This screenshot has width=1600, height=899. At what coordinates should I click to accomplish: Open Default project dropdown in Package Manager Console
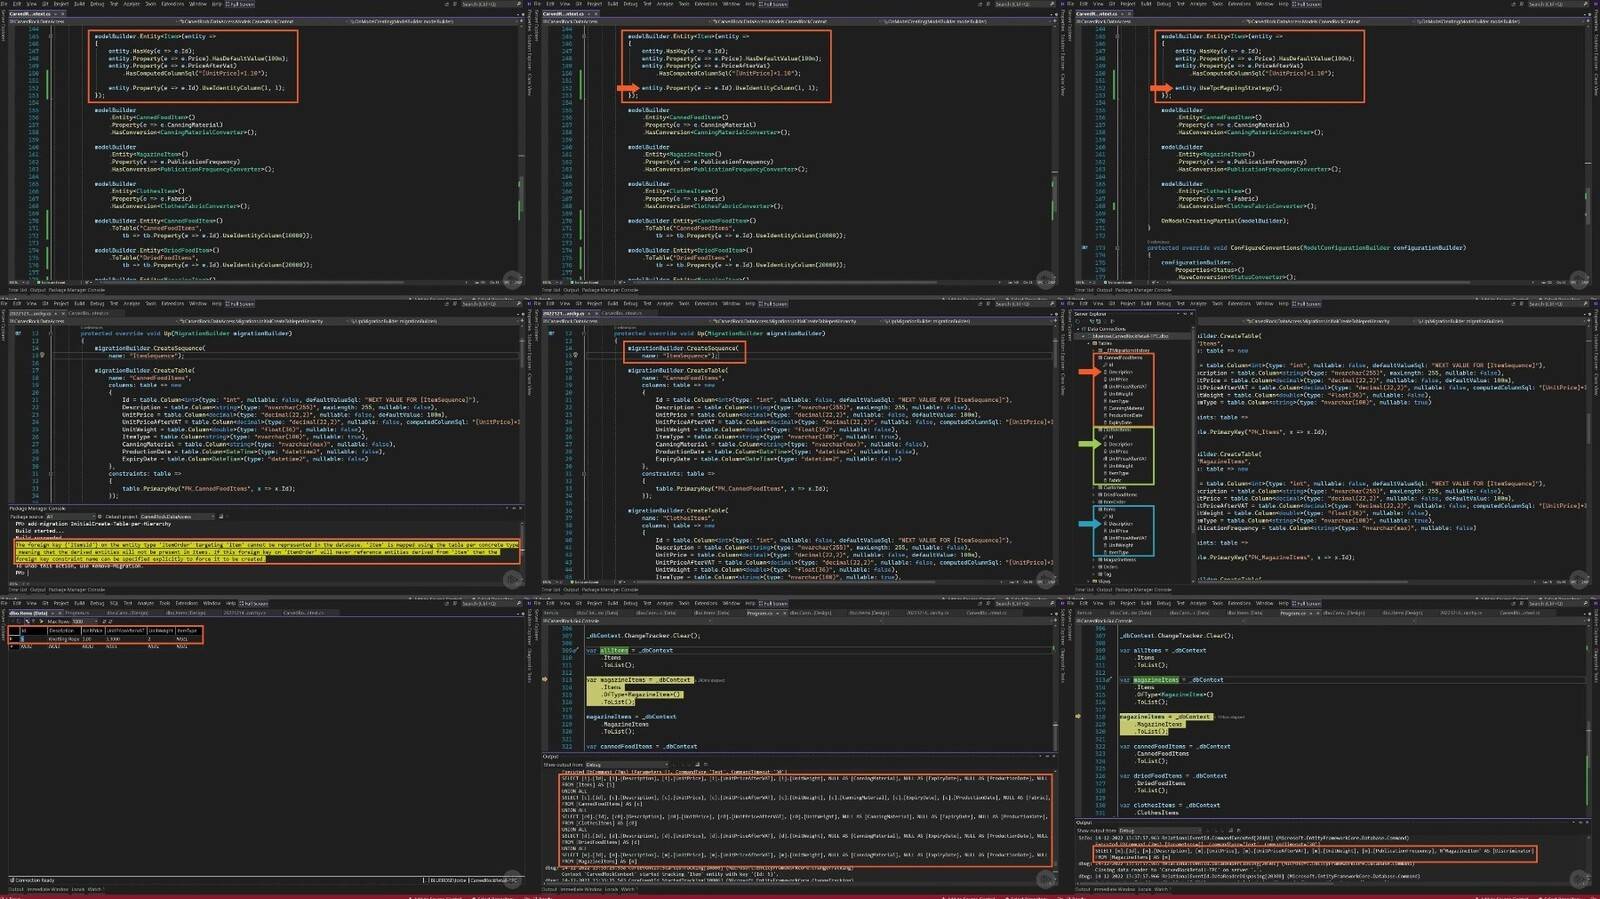178,516
